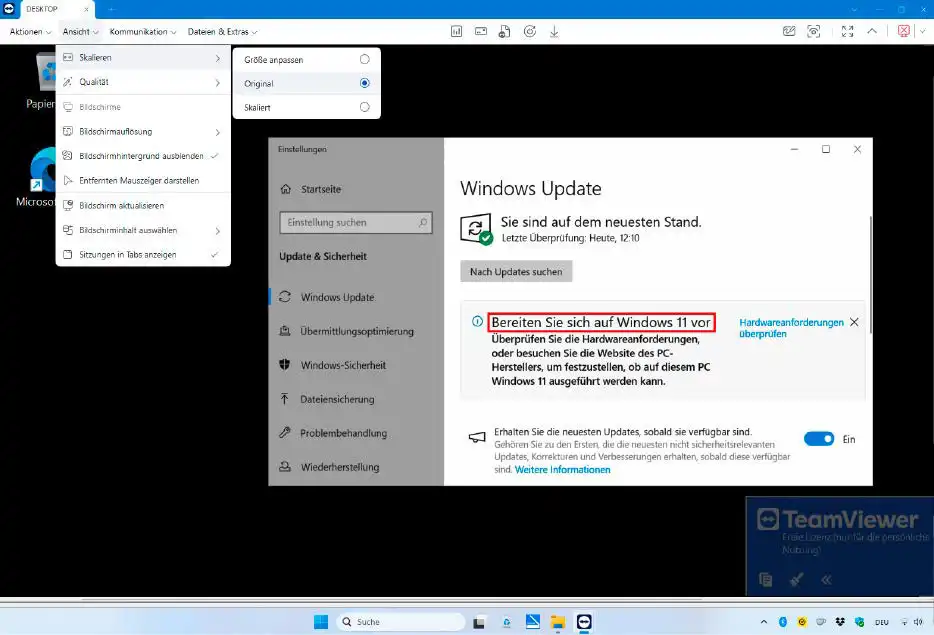Click the Nach Updates suchen button

point(515,271)
